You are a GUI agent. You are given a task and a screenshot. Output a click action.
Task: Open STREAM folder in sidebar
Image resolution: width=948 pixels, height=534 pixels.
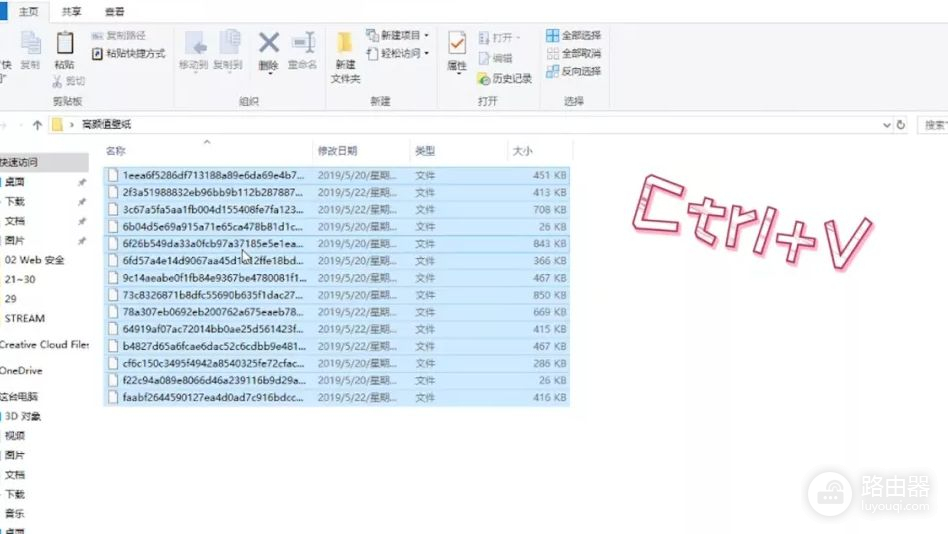[25, 318]
